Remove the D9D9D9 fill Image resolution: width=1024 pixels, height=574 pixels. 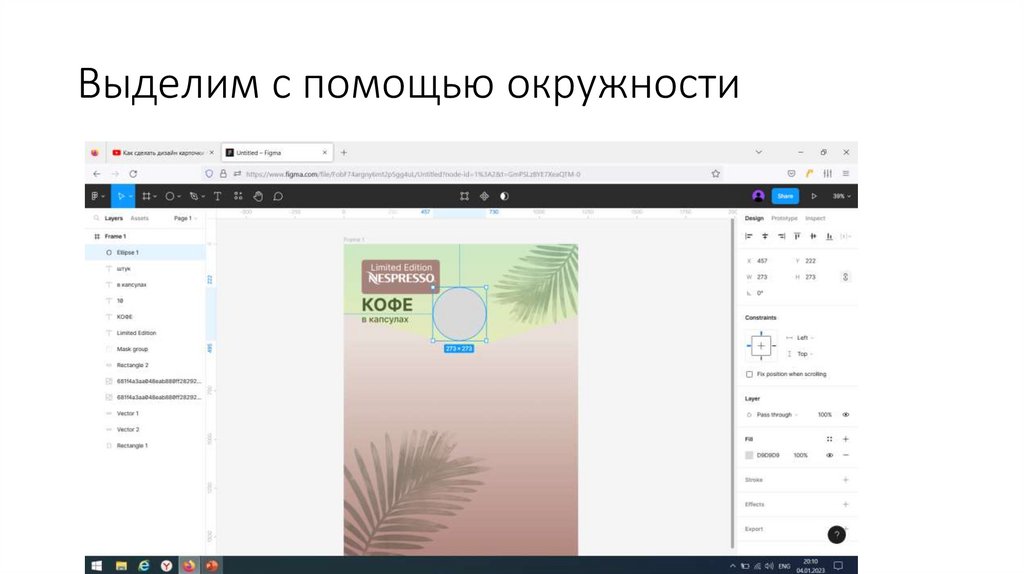[x=846, y=455]
